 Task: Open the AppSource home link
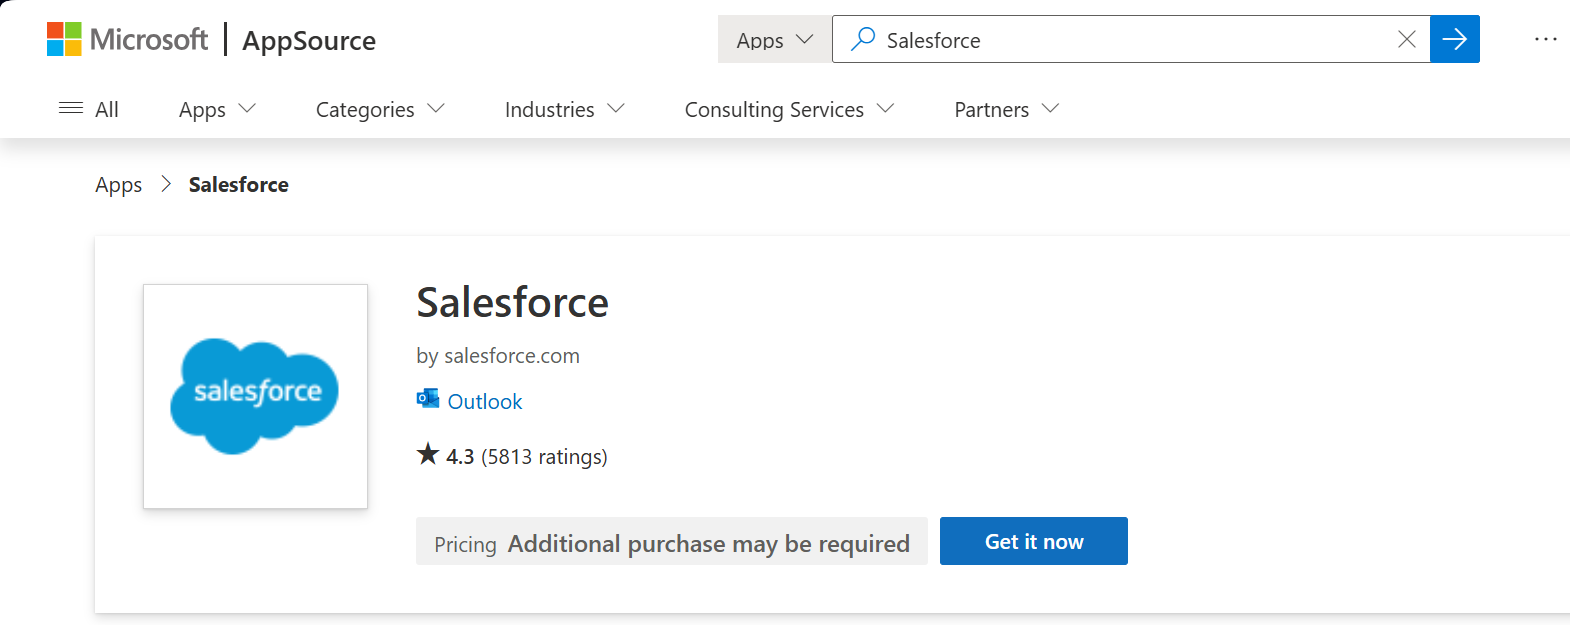309,41
